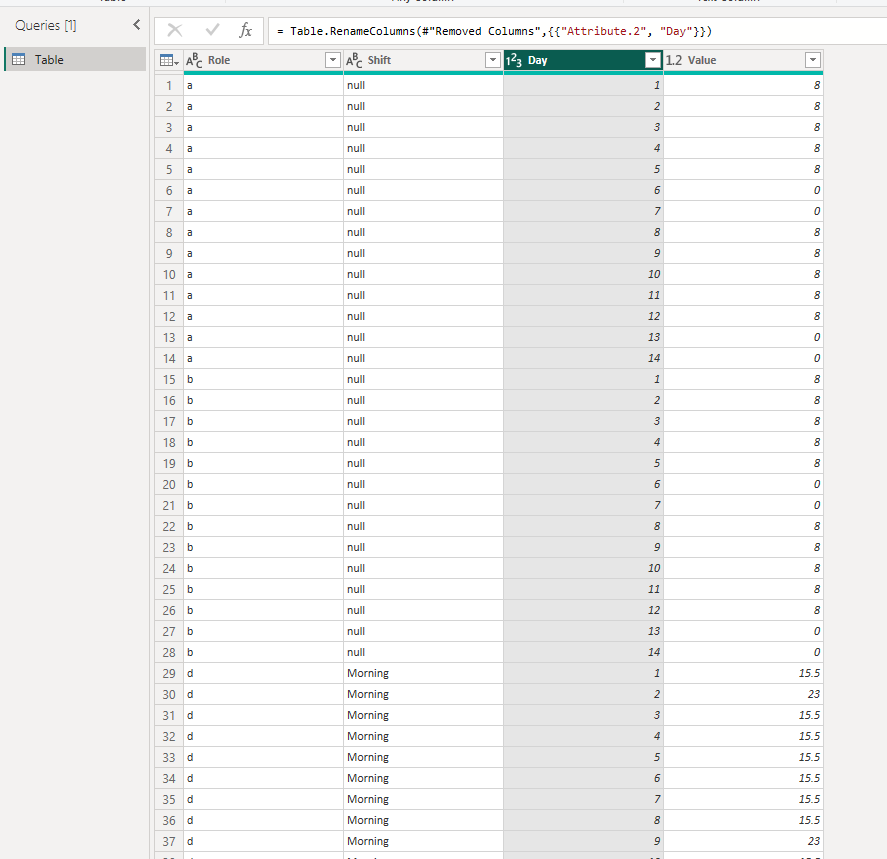Click Value cell 8 in row 3

click(743, 127)
